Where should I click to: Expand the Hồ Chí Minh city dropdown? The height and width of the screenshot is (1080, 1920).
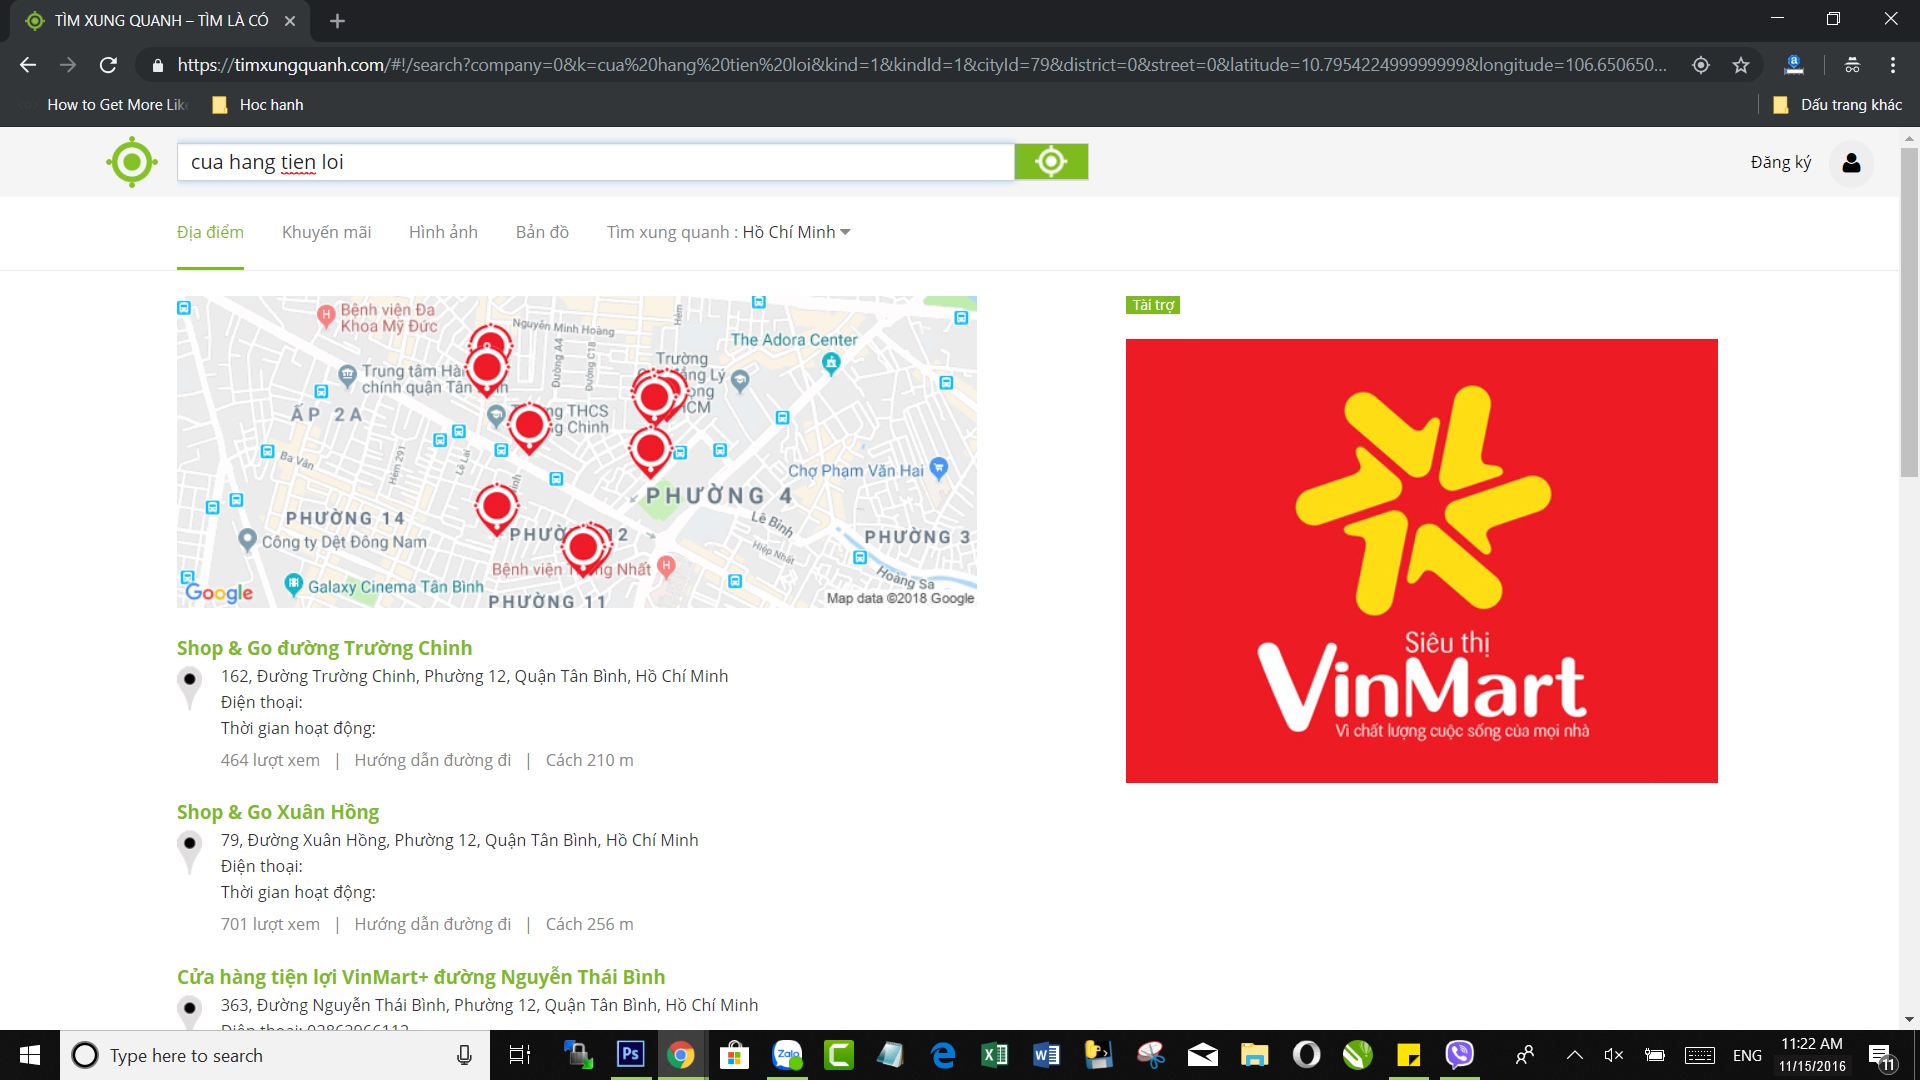click(x=796, y=232)
